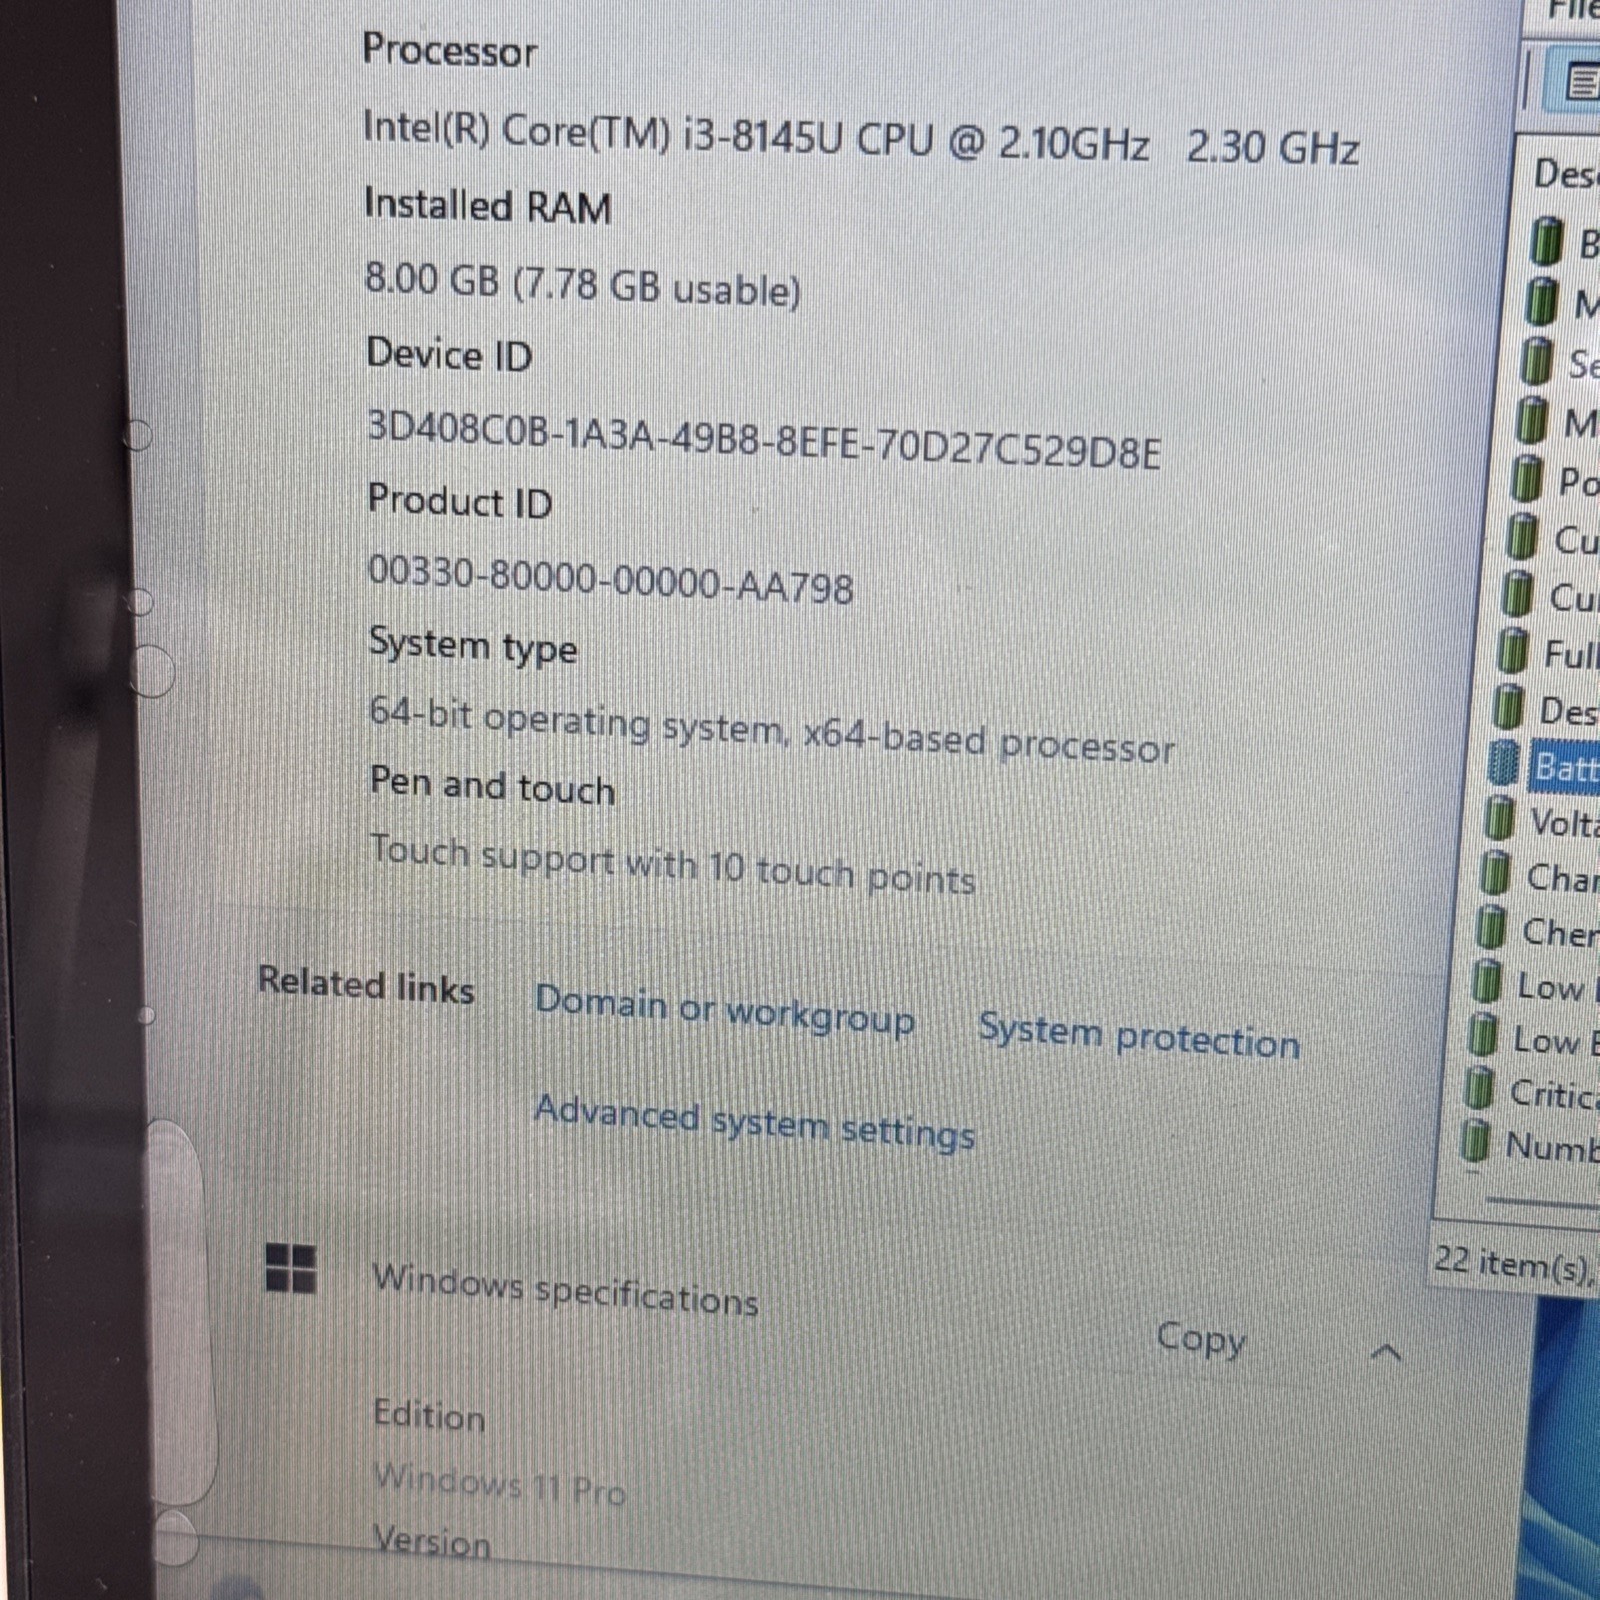Click the Windows logo beside Windows specifications
This screenshot has width=1600, height=1600.
291,1269
